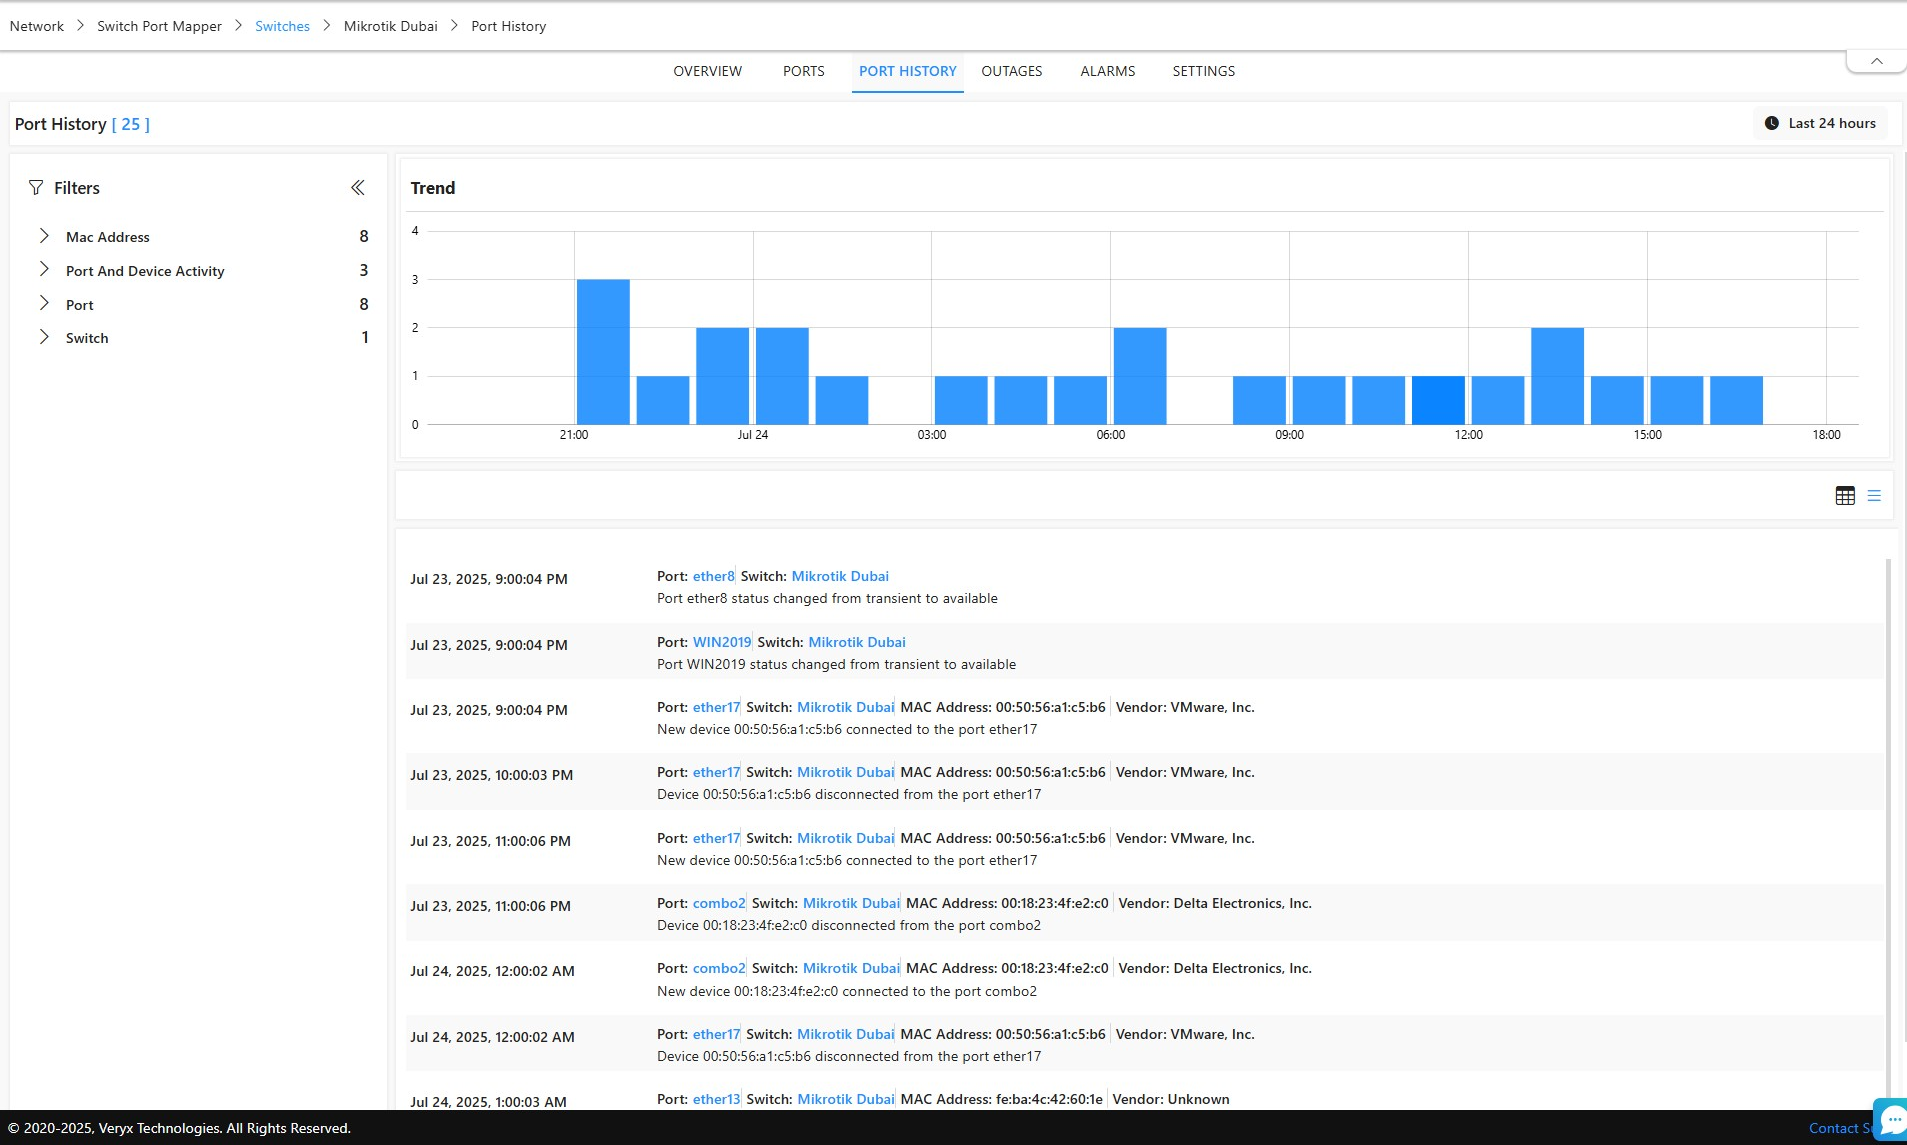Open the Last 24 hours time range selector
The width and height of the screenshot is (1907, 1145).
pyautogui.click(x=1821, y=124)
